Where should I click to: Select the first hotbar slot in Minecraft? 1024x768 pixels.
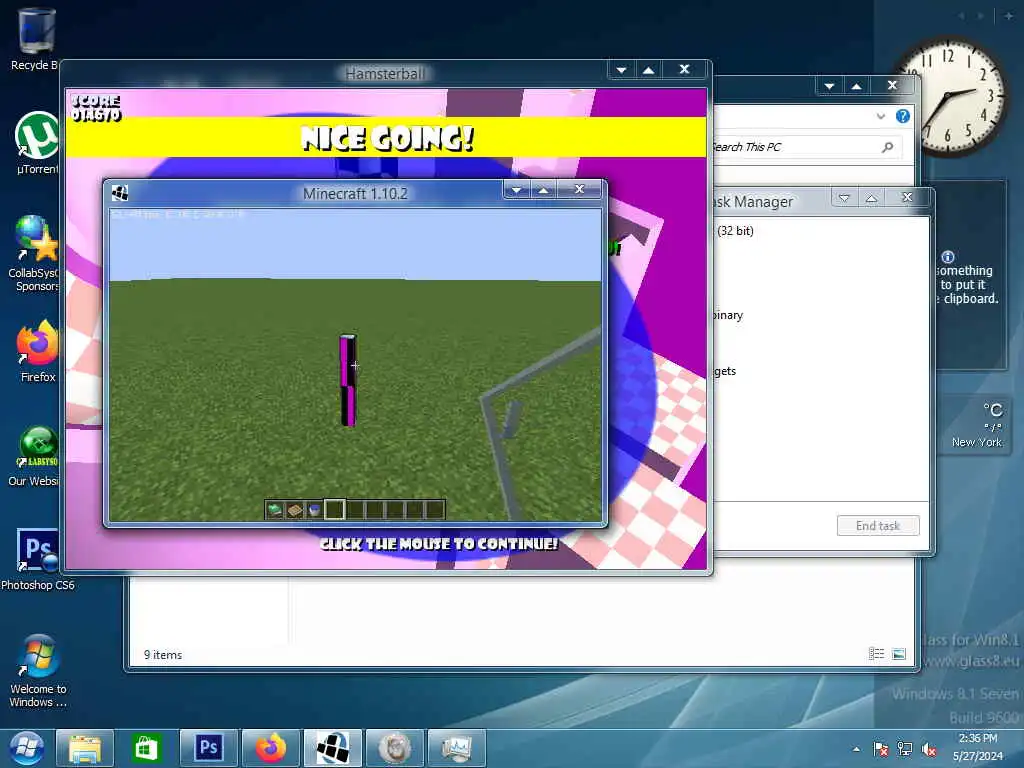click(x=275, y=509)
